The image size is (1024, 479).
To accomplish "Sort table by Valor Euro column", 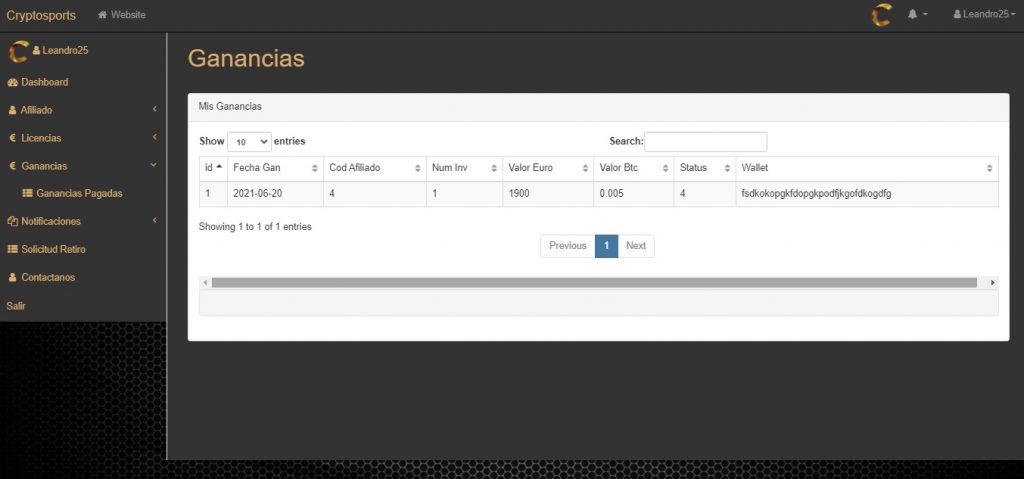I will [543, 168].
